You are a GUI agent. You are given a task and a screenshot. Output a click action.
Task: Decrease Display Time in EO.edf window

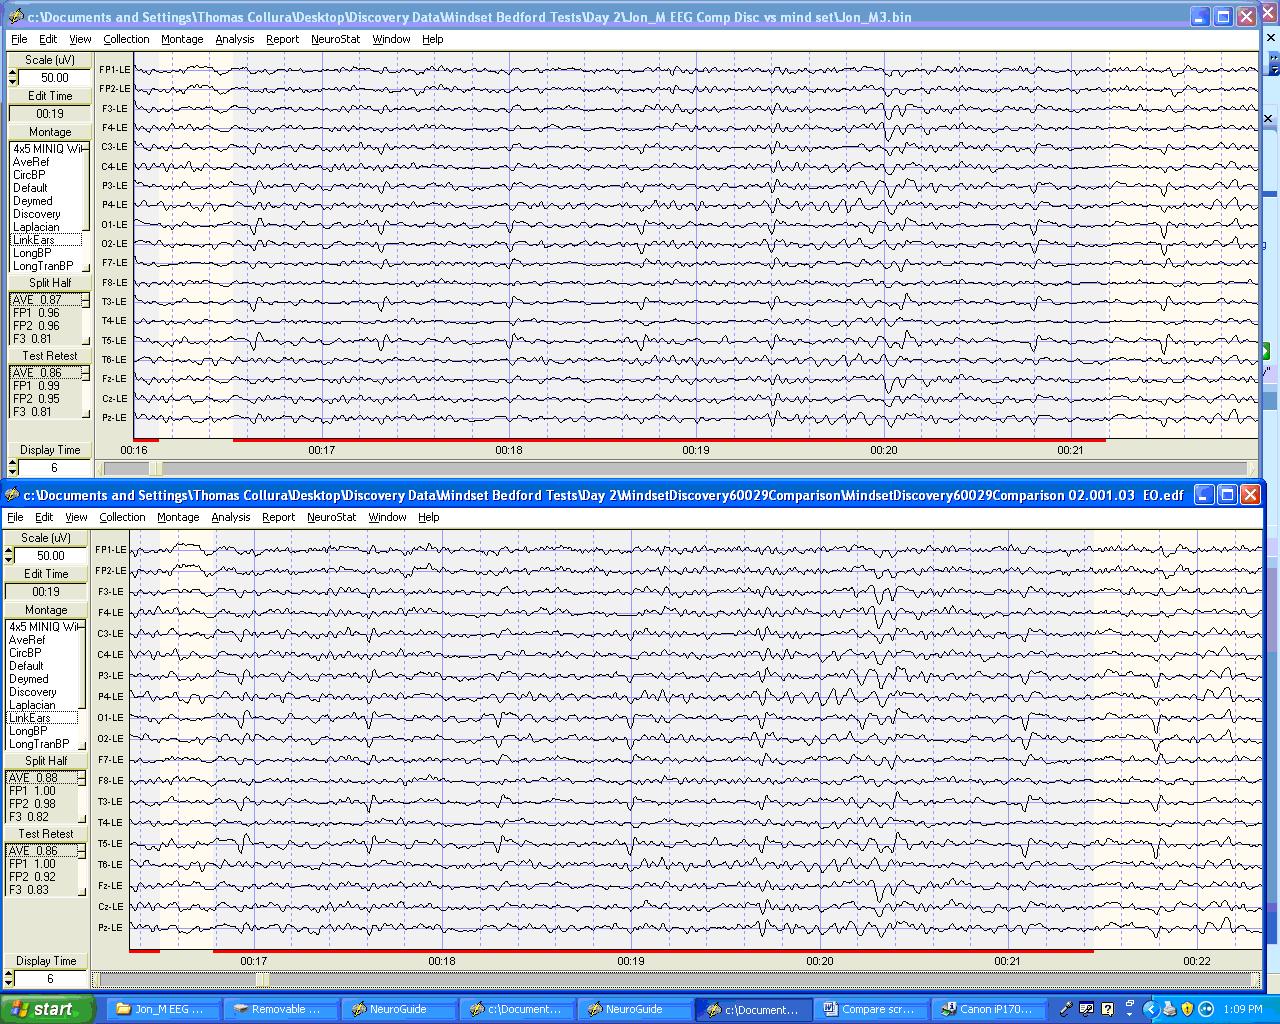(9, 983)
